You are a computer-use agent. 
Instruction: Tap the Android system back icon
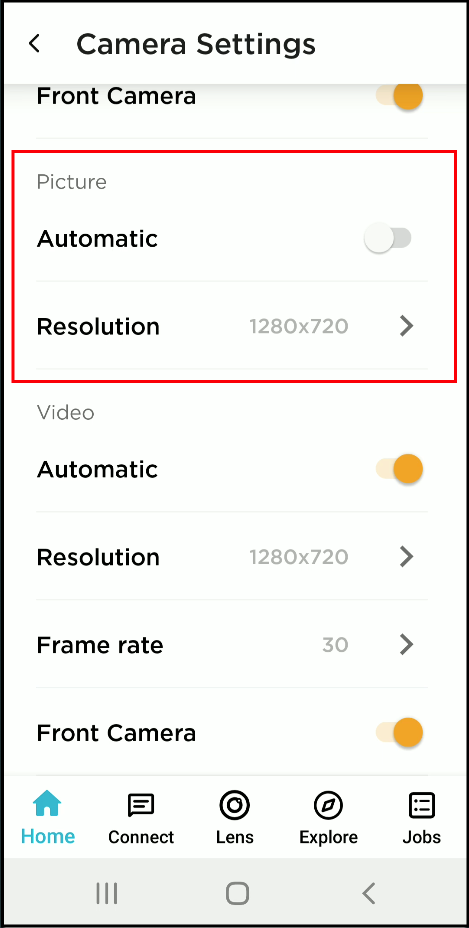(369, 893)
